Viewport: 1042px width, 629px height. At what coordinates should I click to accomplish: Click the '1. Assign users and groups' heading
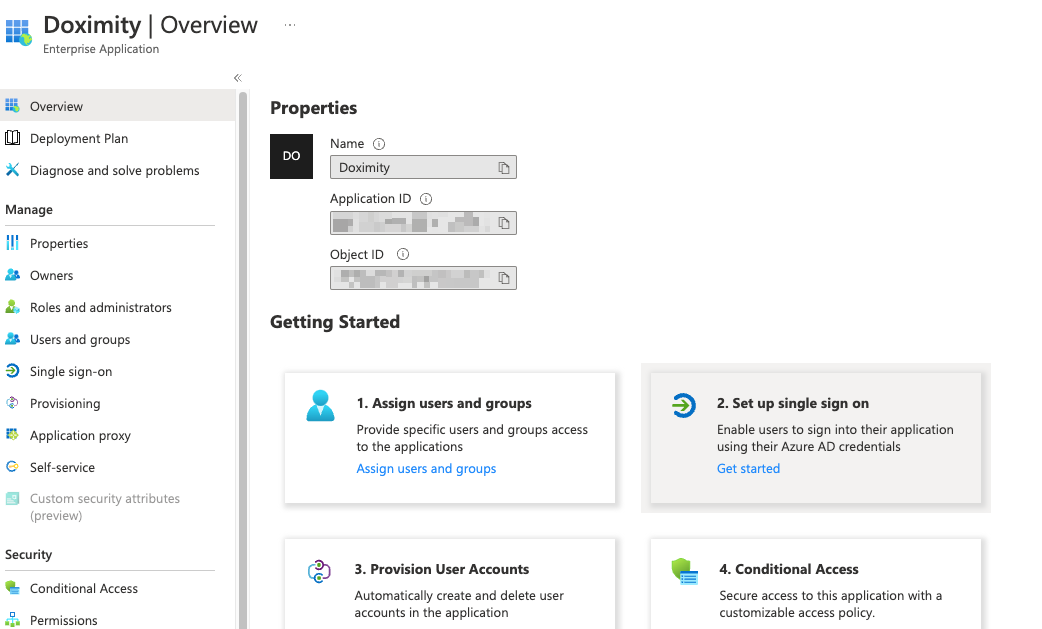[444, 403]
